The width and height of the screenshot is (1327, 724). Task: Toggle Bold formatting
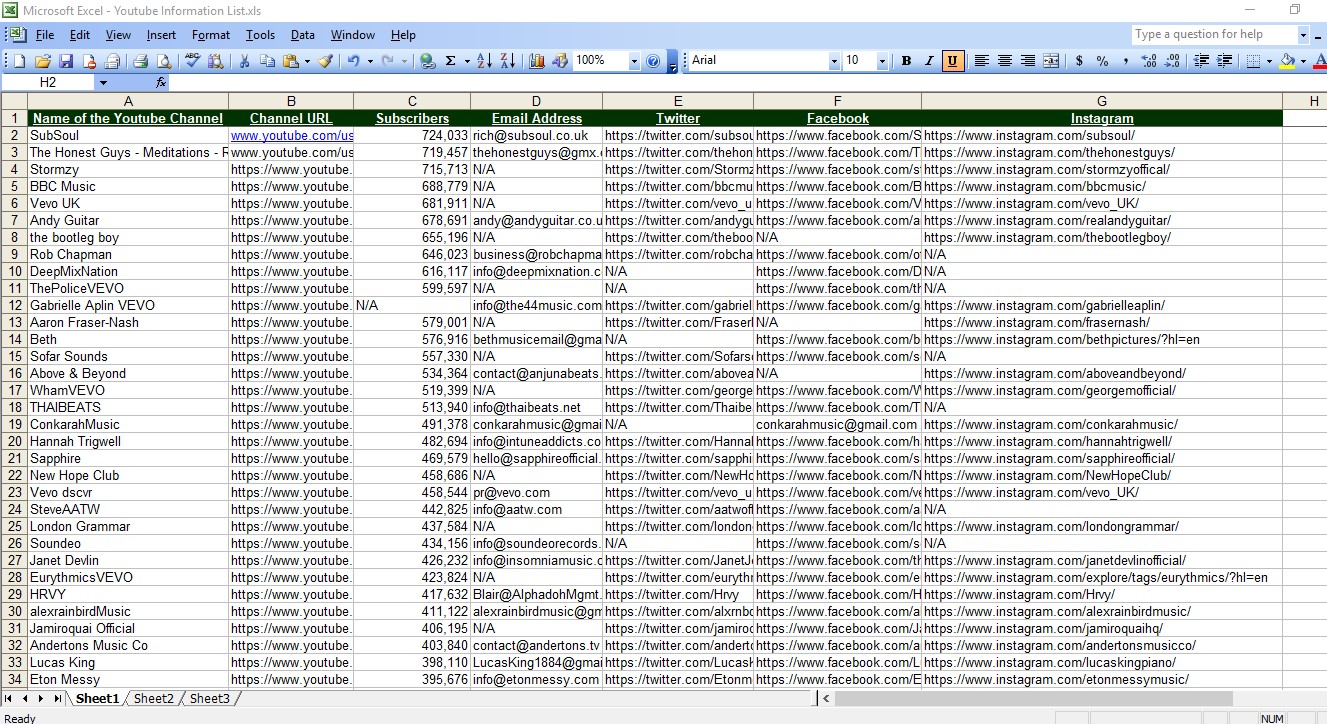coord(906,61)
